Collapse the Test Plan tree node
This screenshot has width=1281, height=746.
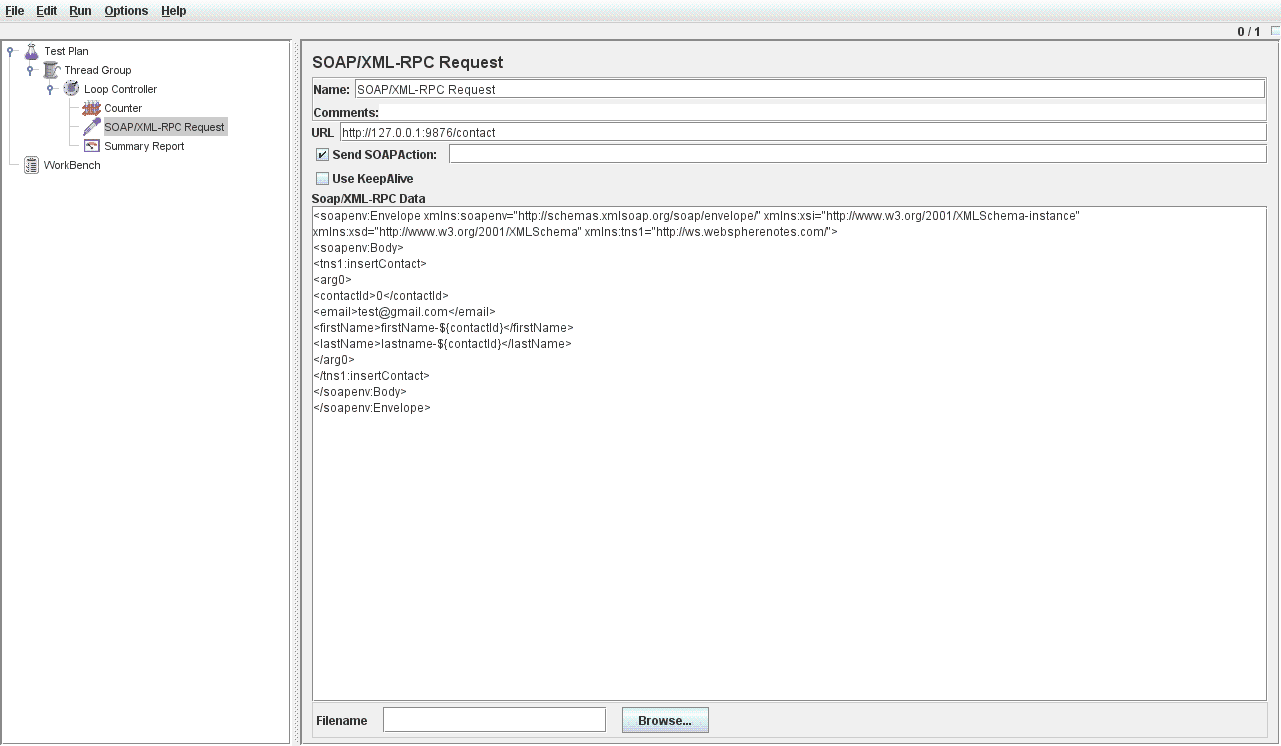click(8, 51)
